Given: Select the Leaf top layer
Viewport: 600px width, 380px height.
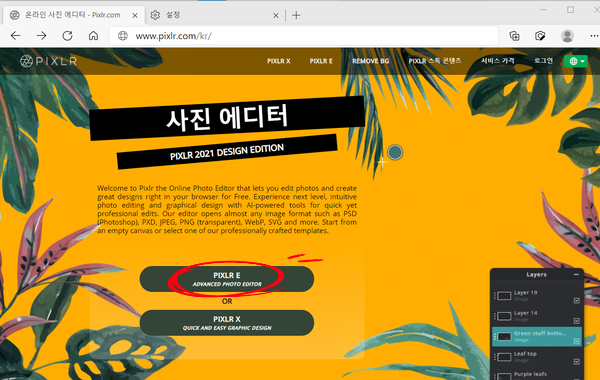Looking at the screenshot, I should click(537, 357).
